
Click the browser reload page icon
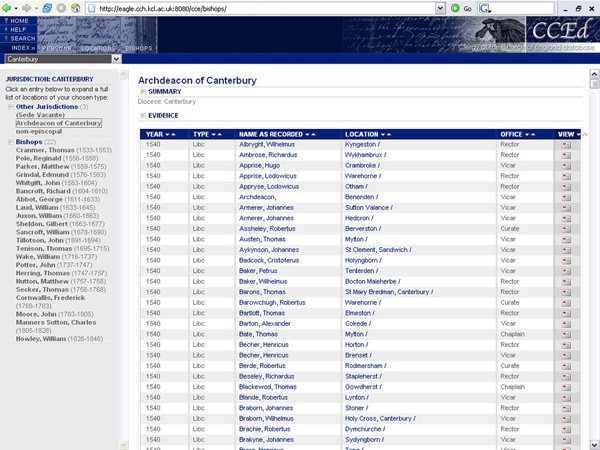[45, 8]
